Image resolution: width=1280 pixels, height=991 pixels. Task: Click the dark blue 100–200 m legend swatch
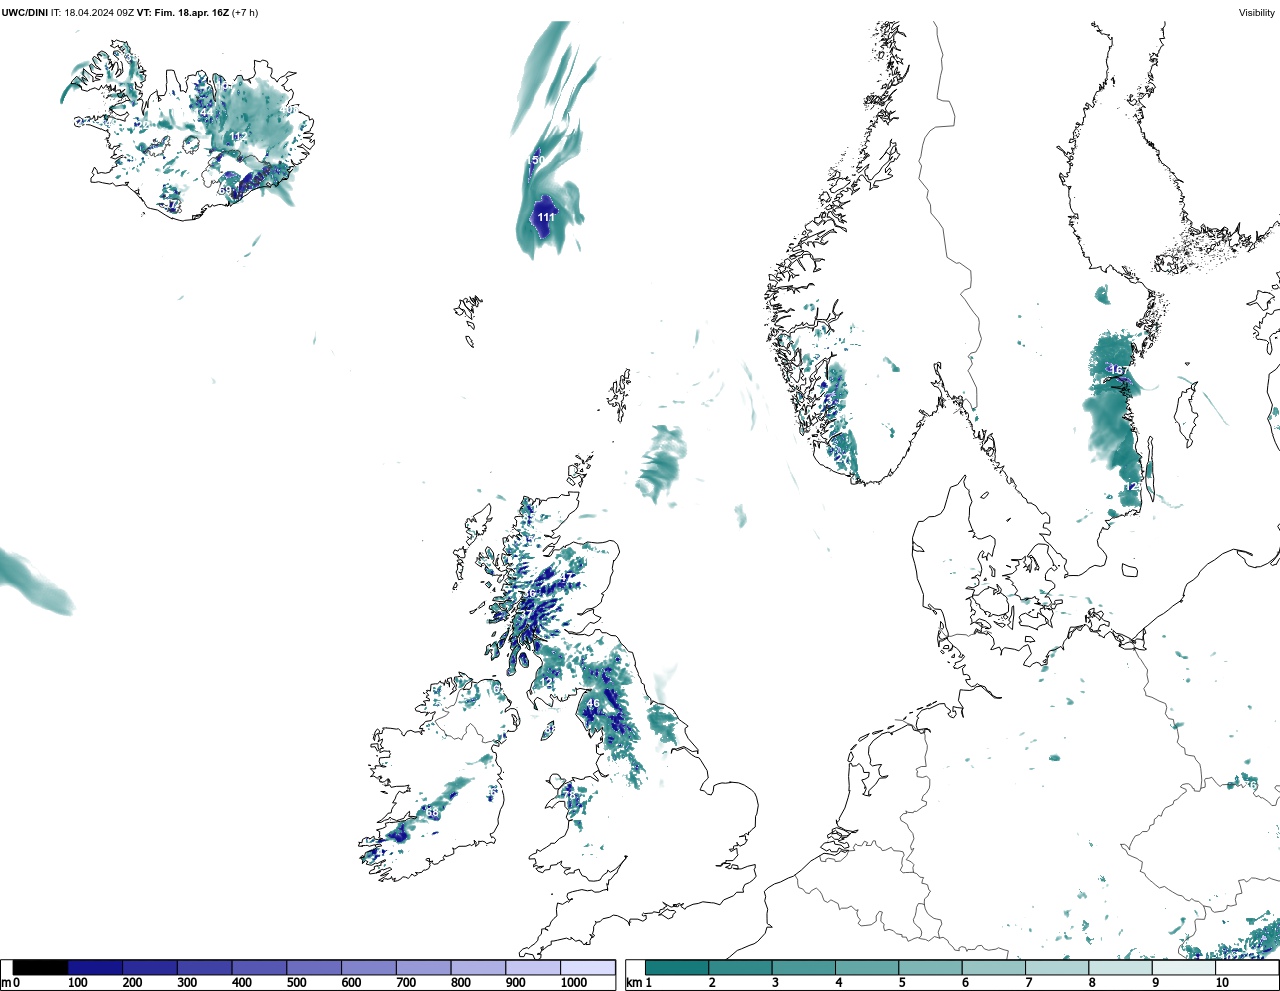(x=95, y=967)
